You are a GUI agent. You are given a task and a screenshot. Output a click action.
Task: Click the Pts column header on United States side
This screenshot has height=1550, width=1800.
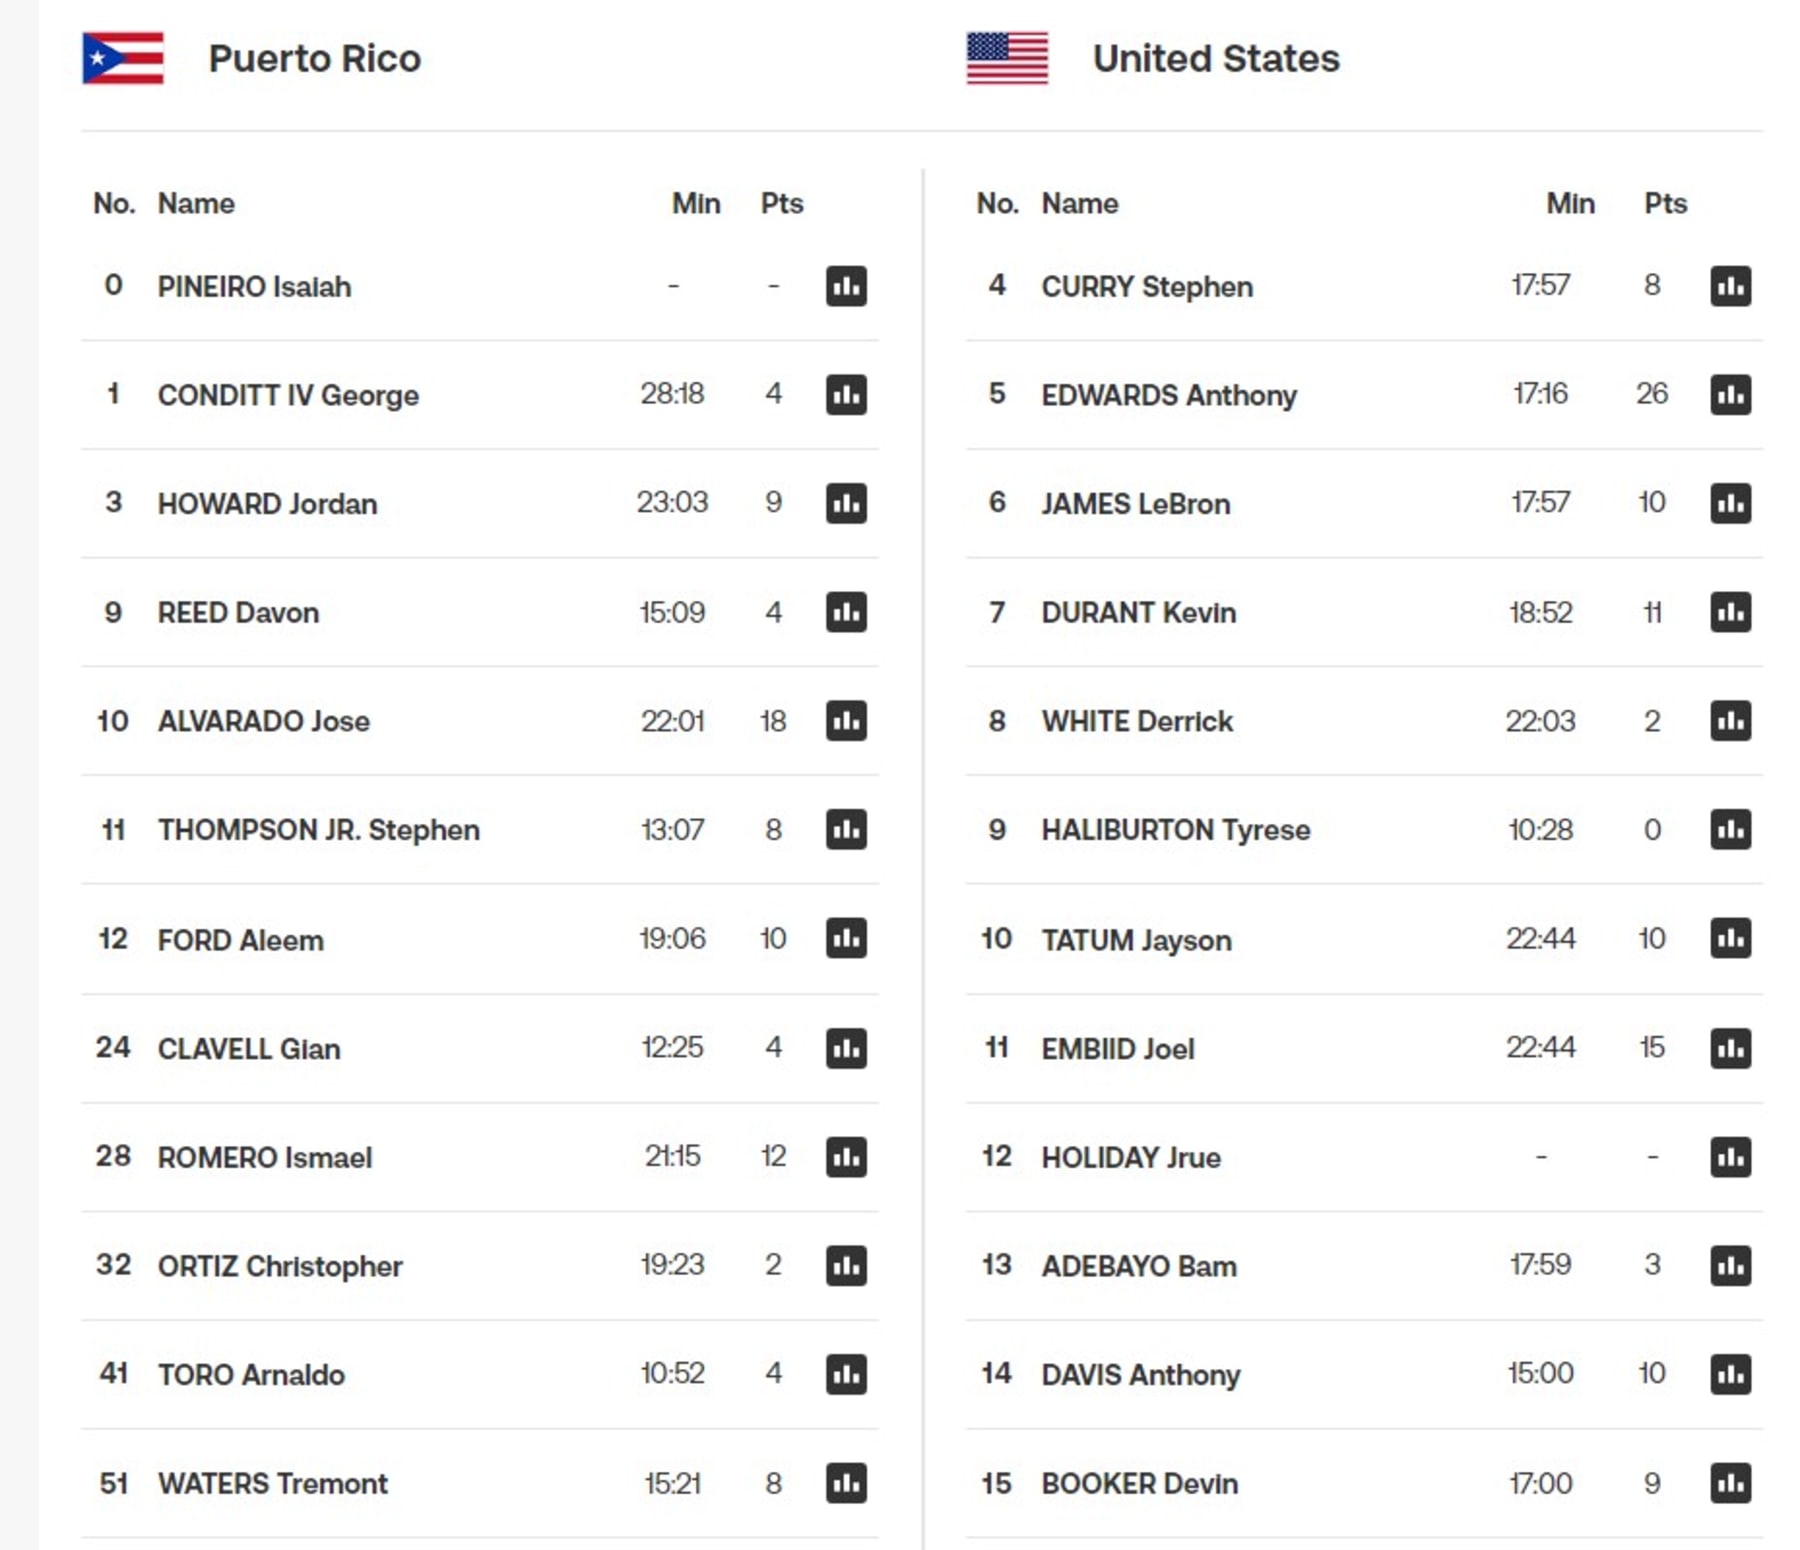1665,202
